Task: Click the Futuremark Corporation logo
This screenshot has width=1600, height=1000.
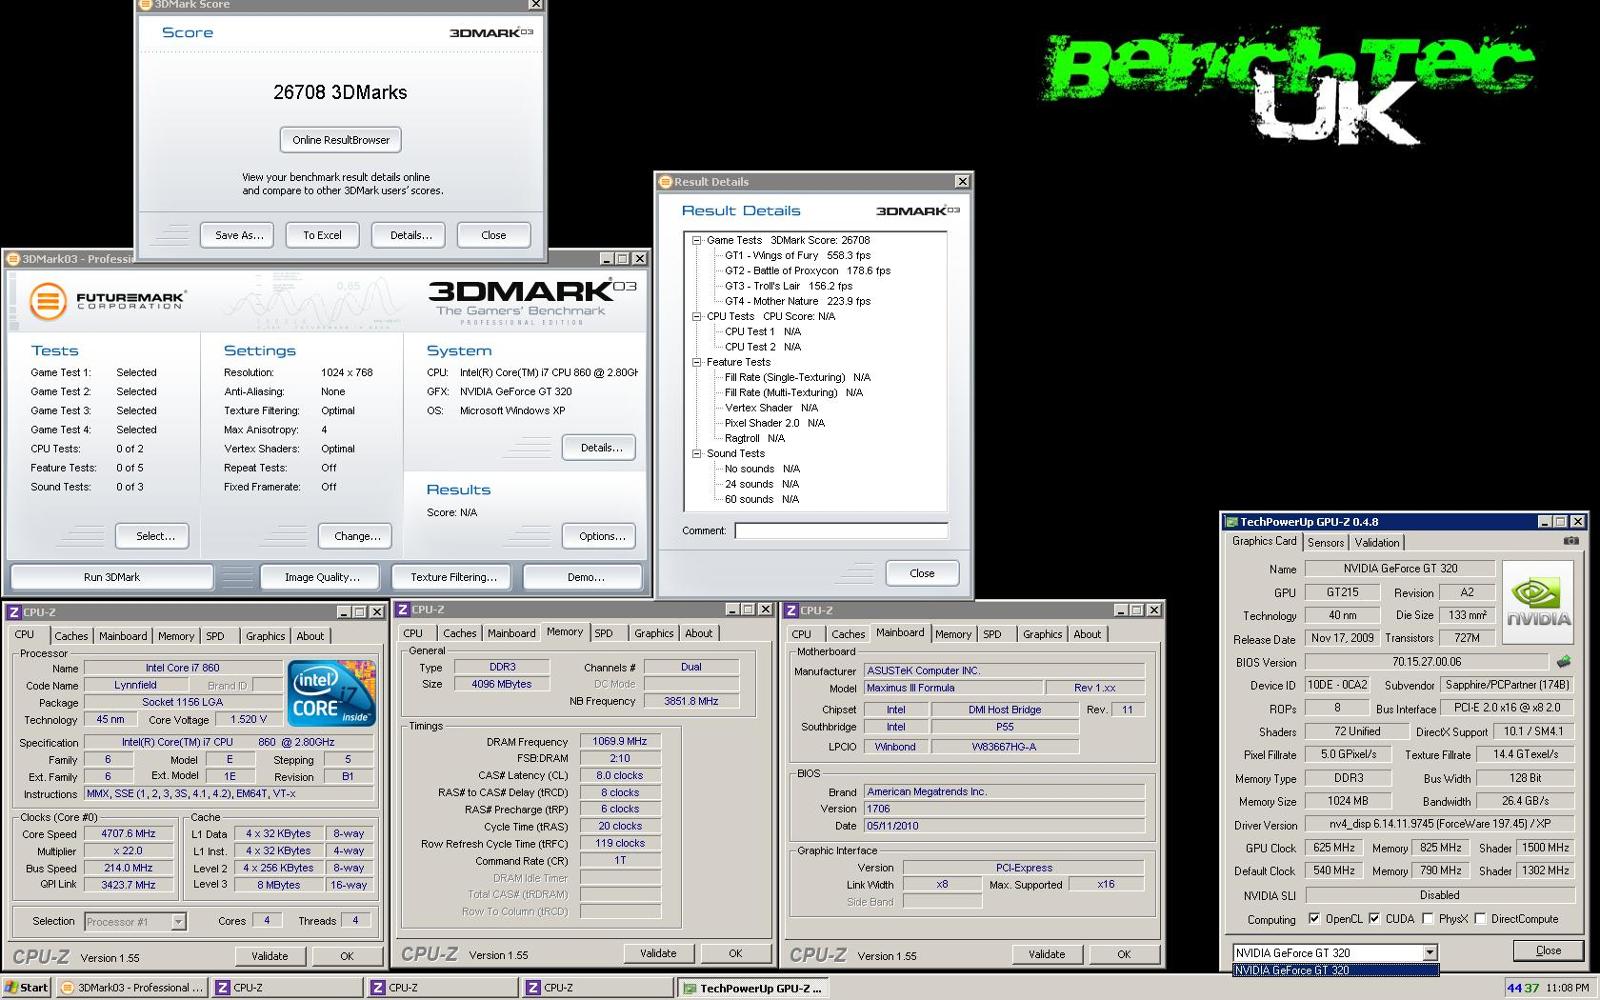Action: tap(107, 300)
